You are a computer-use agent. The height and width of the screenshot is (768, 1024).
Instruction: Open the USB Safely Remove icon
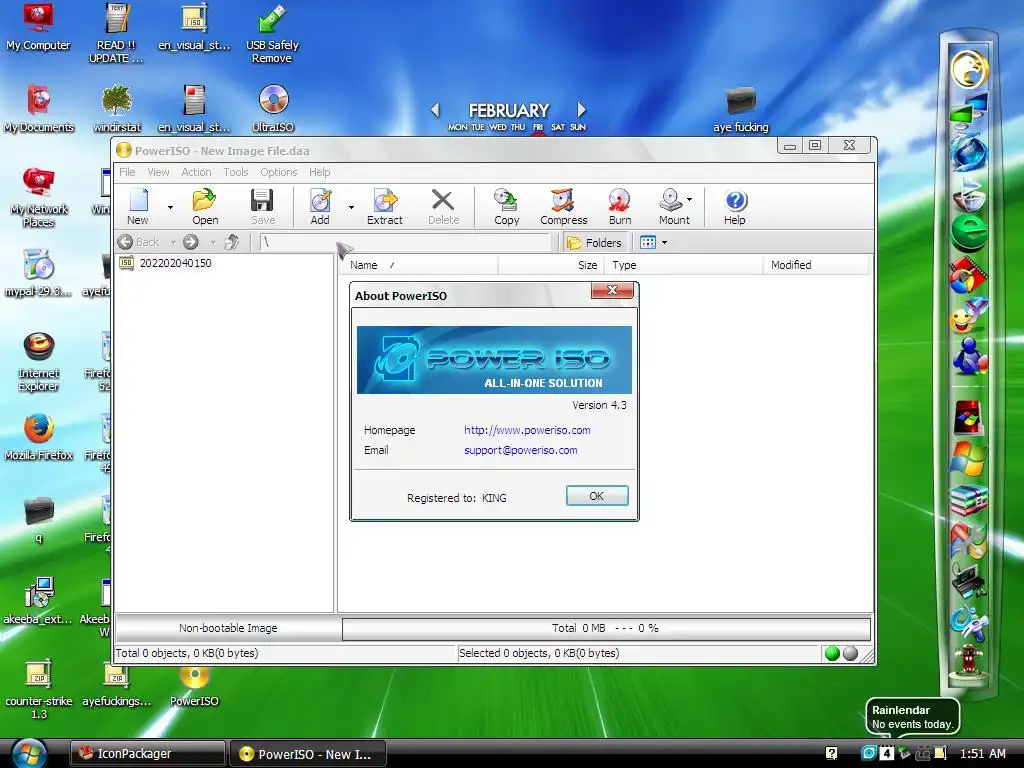pyautogui.click(x=272, y=33)
